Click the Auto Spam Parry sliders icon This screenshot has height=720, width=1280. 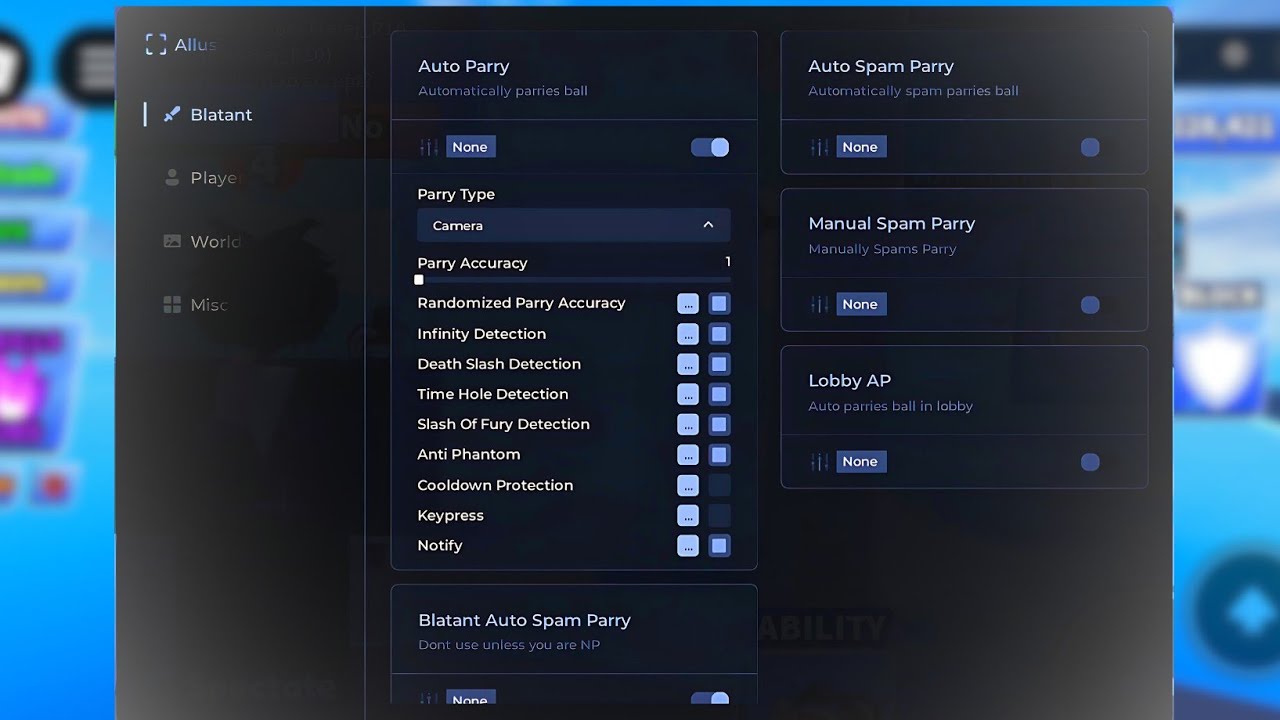[819, 147]
